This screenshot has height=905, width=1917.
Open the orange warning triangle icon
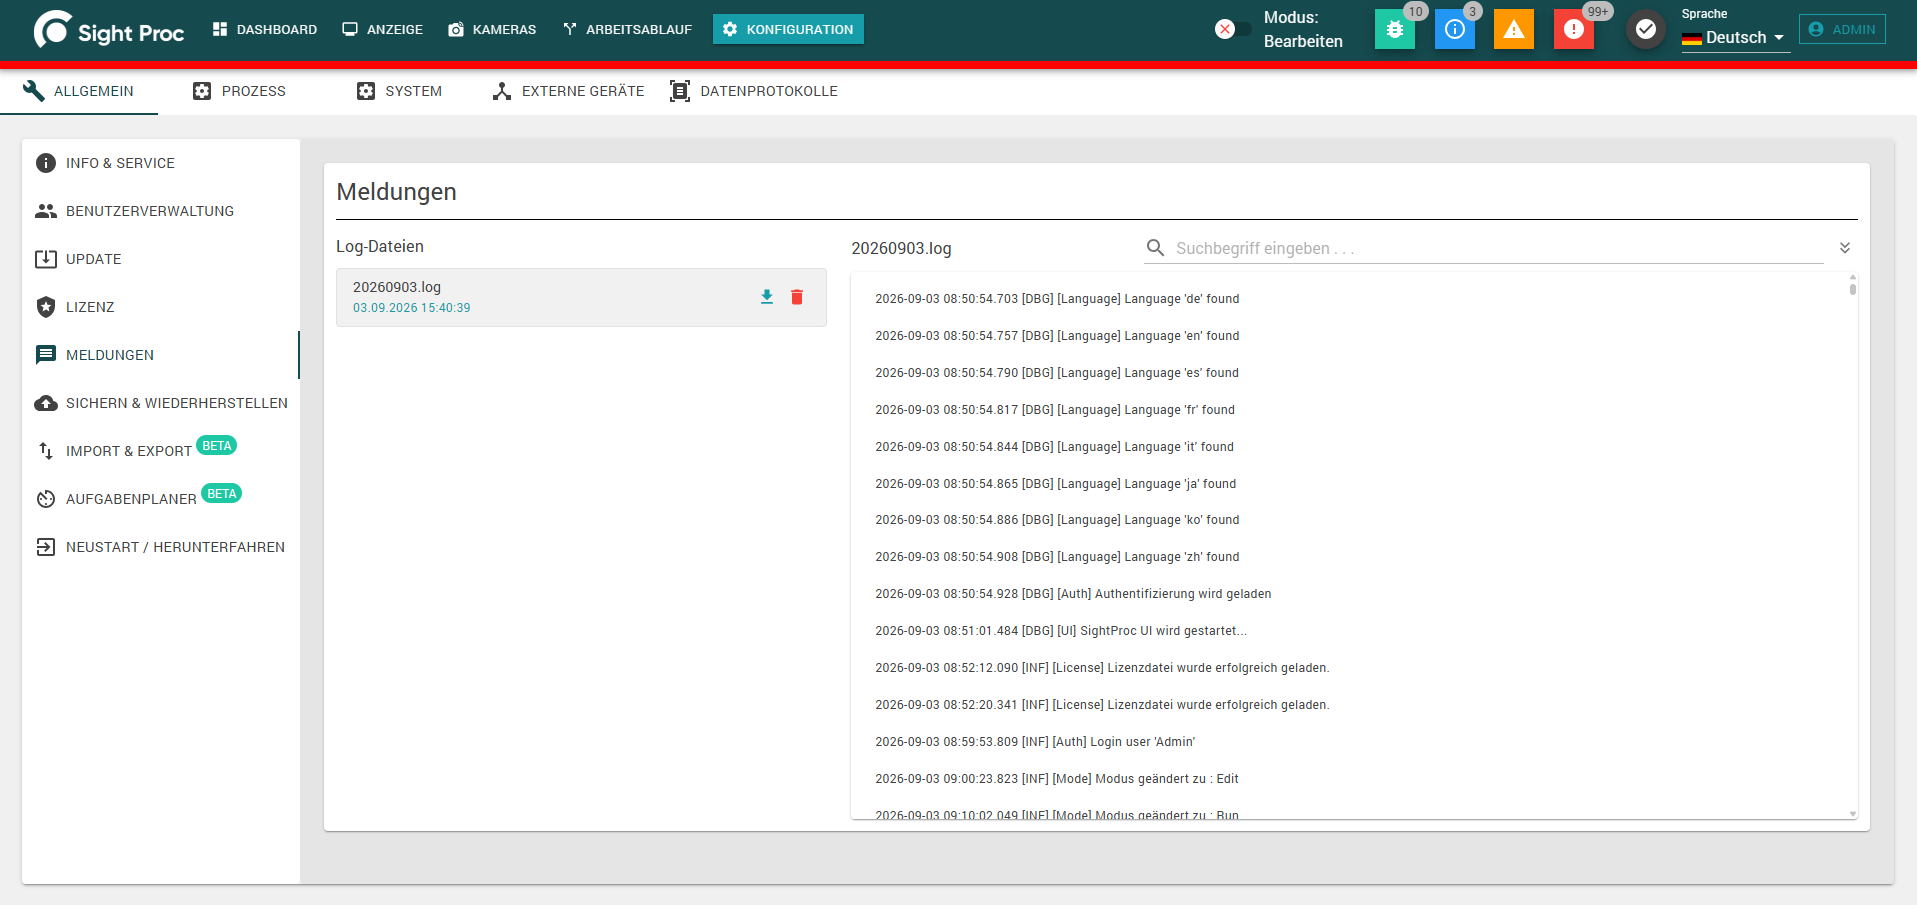(1514, 29)
